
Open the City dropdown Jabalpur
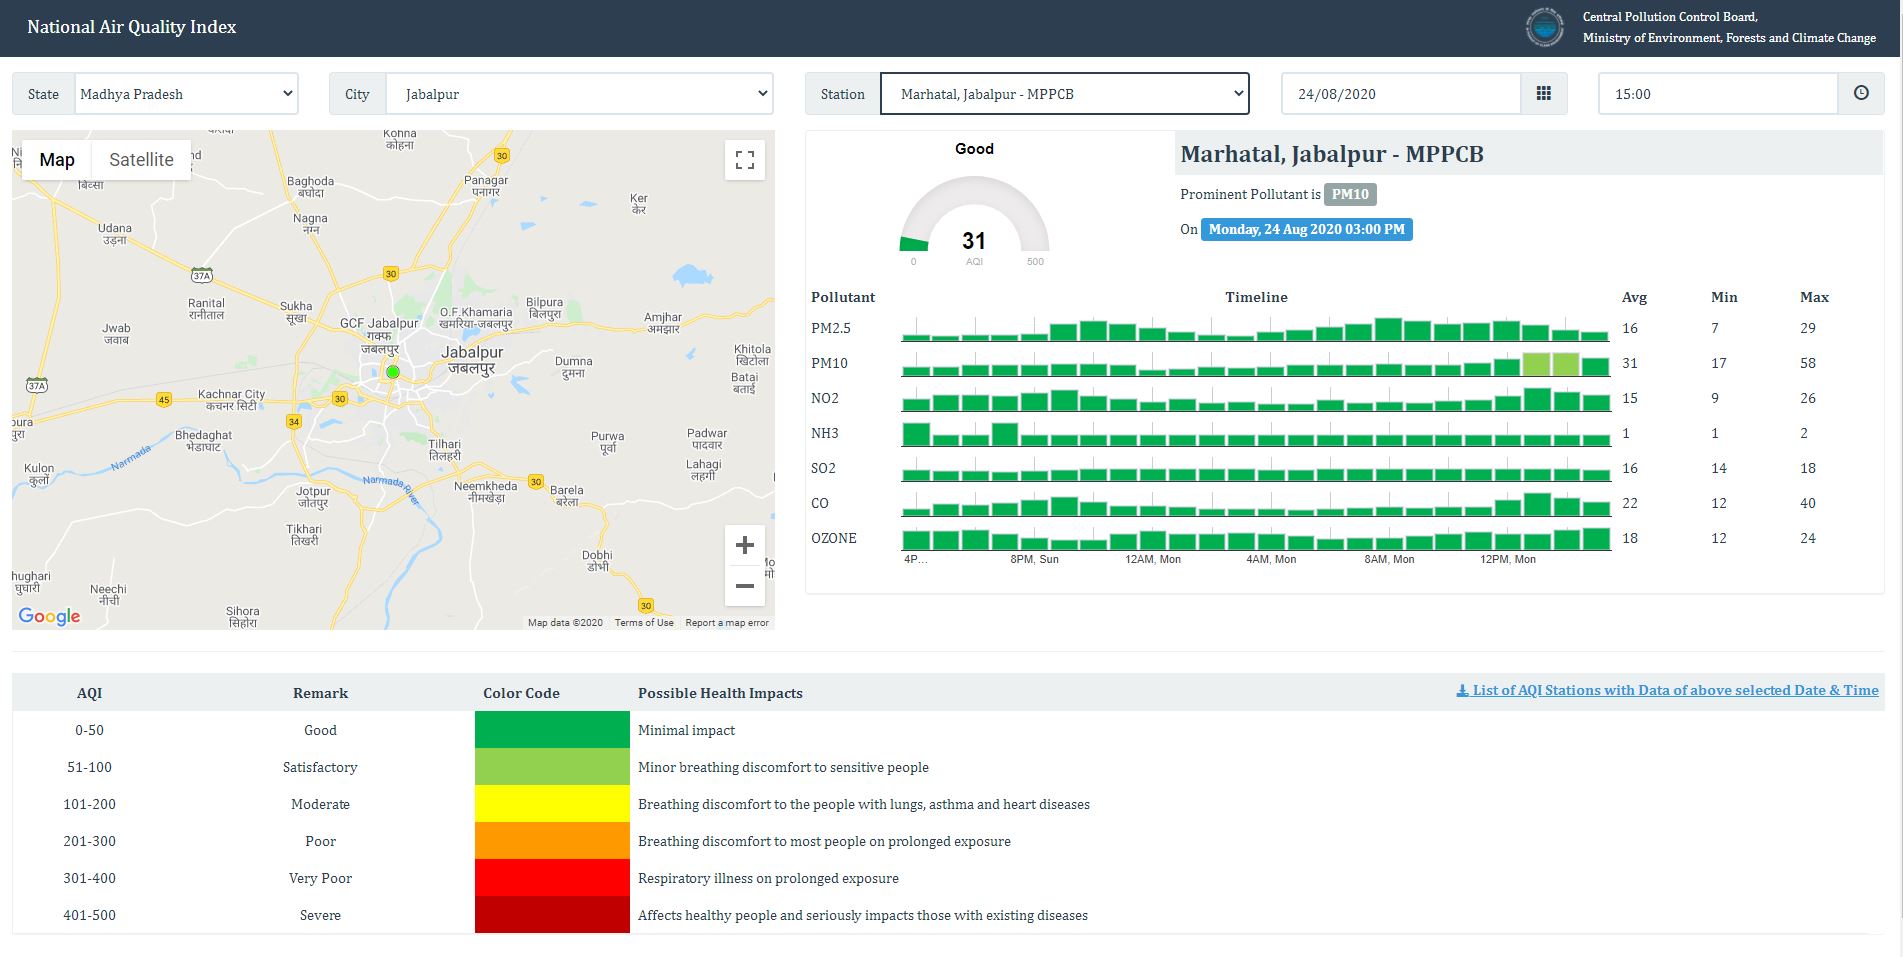point(580,94)
